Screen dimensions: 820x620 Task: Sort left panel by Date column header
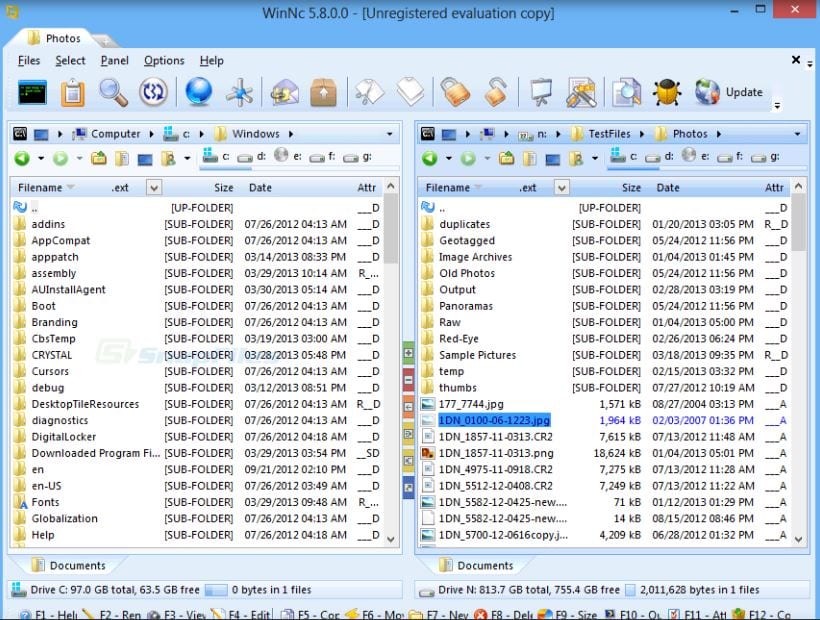[260, 188]
